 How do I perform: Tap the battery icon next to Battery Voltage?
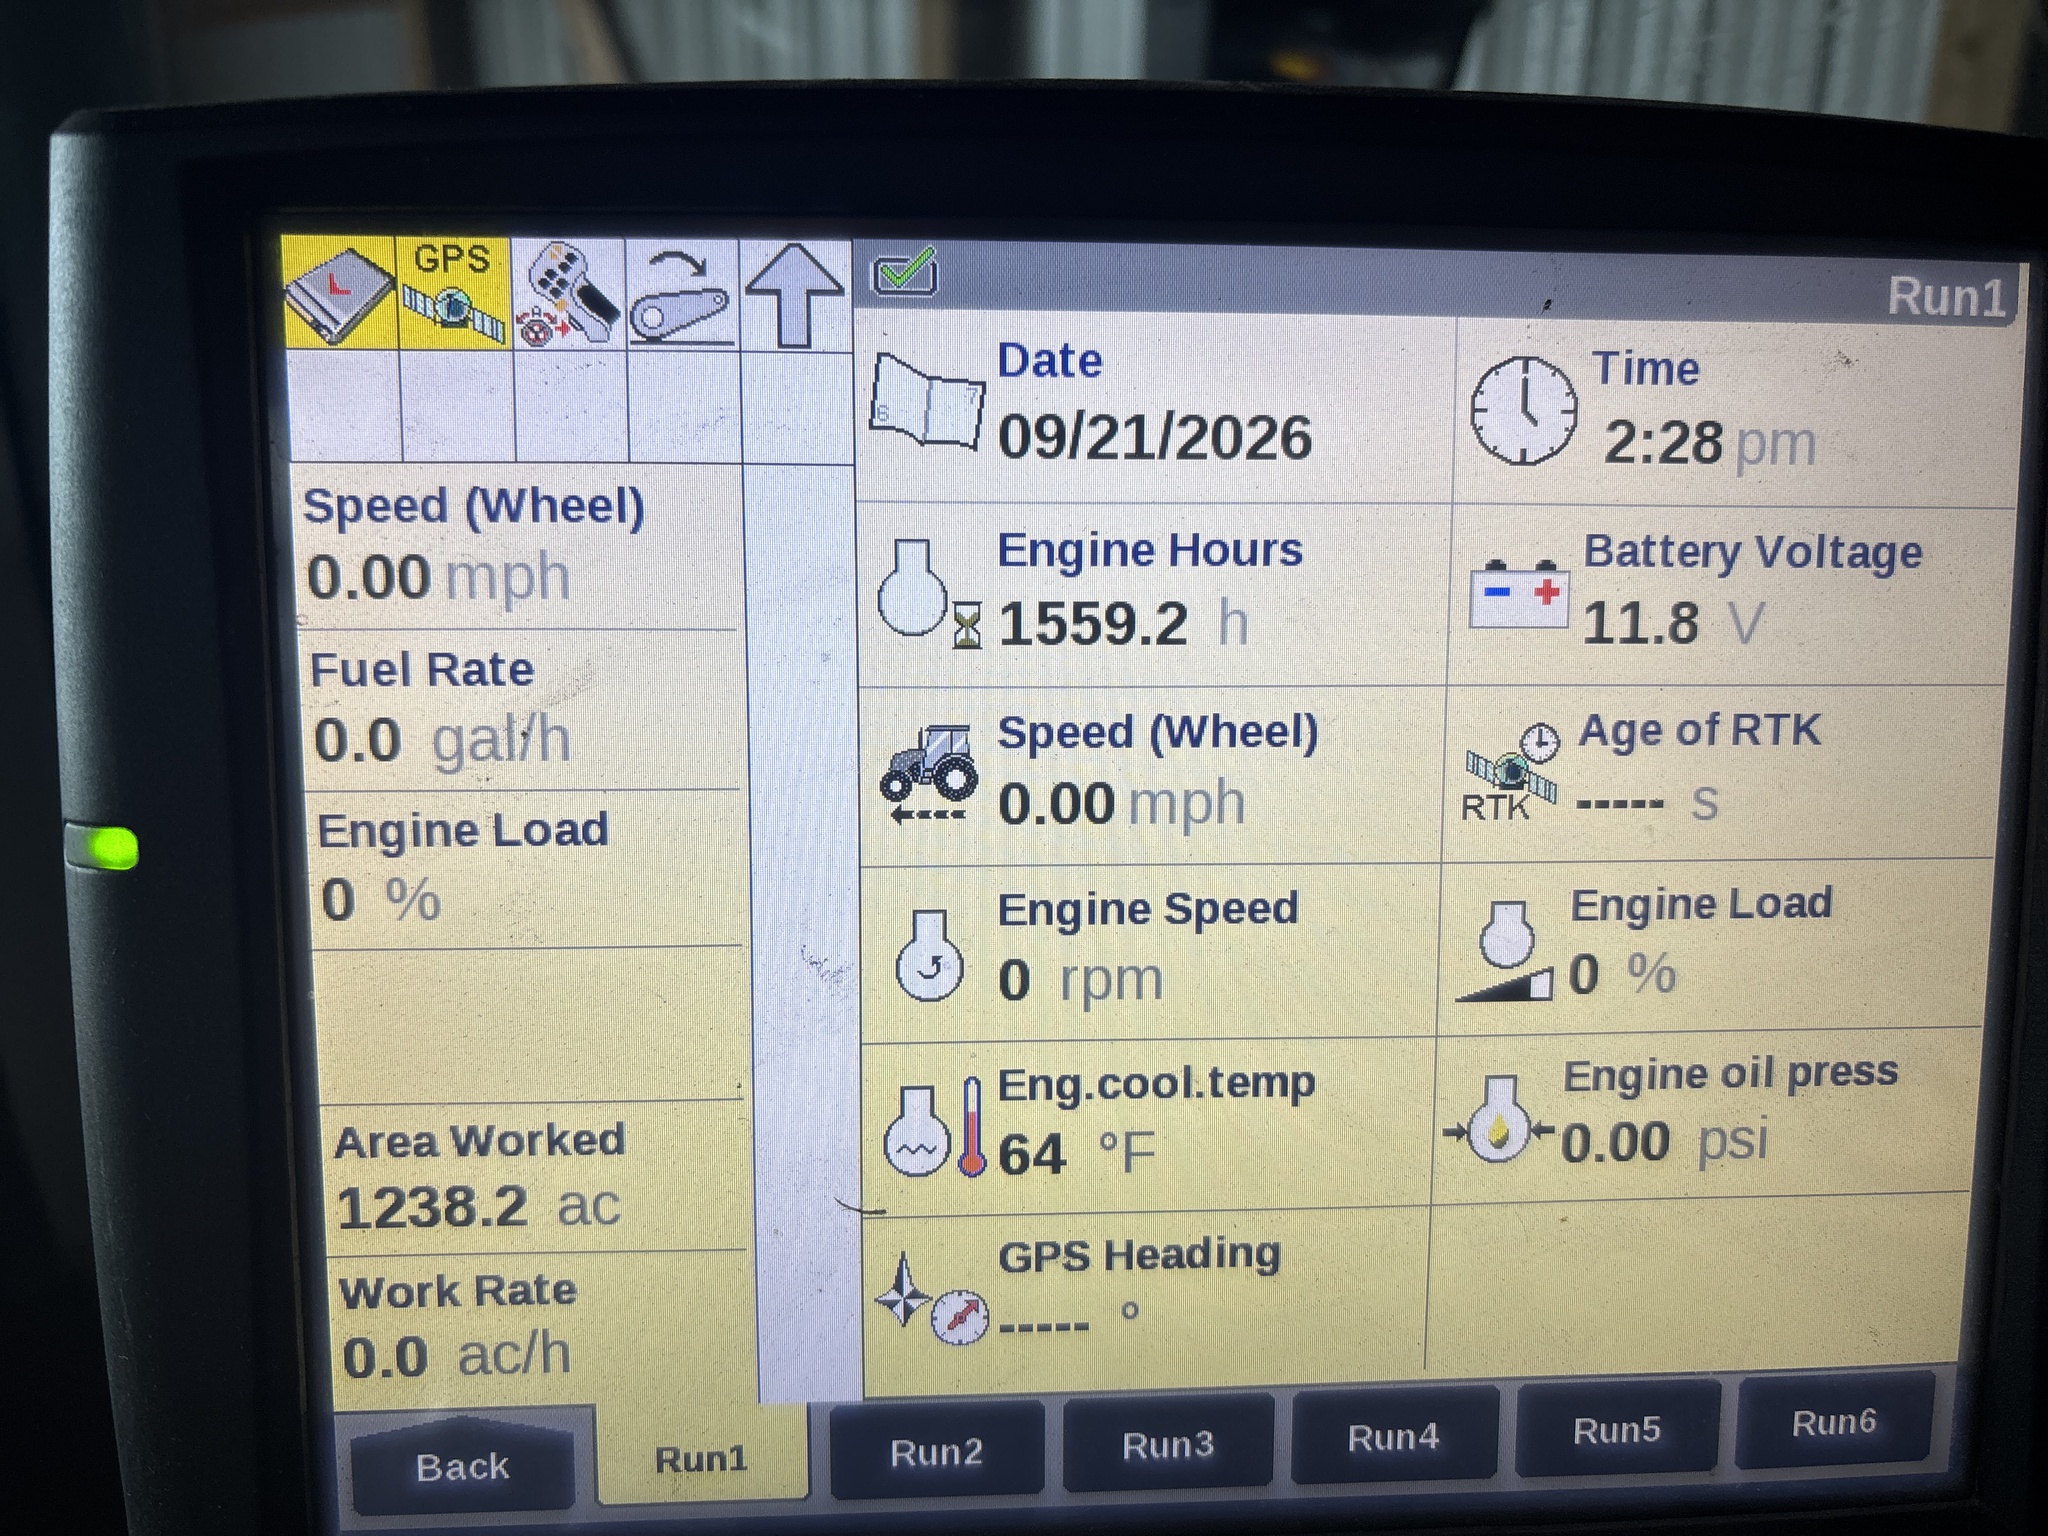click(x=1519, y=594)
